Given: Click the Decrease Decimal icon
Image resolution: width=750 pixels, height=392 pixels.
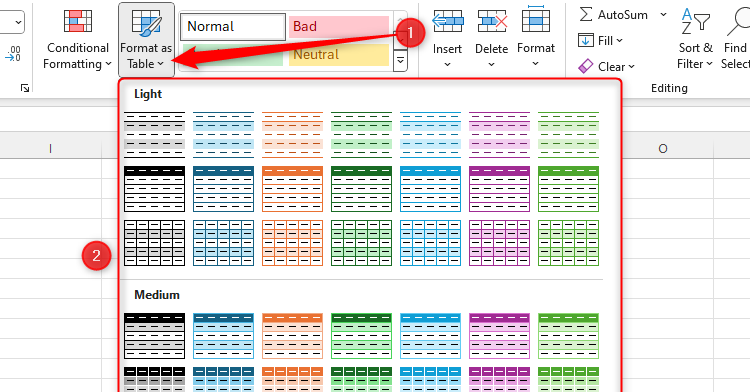Looking at the screenshot, I should click(x=13, y=54).
